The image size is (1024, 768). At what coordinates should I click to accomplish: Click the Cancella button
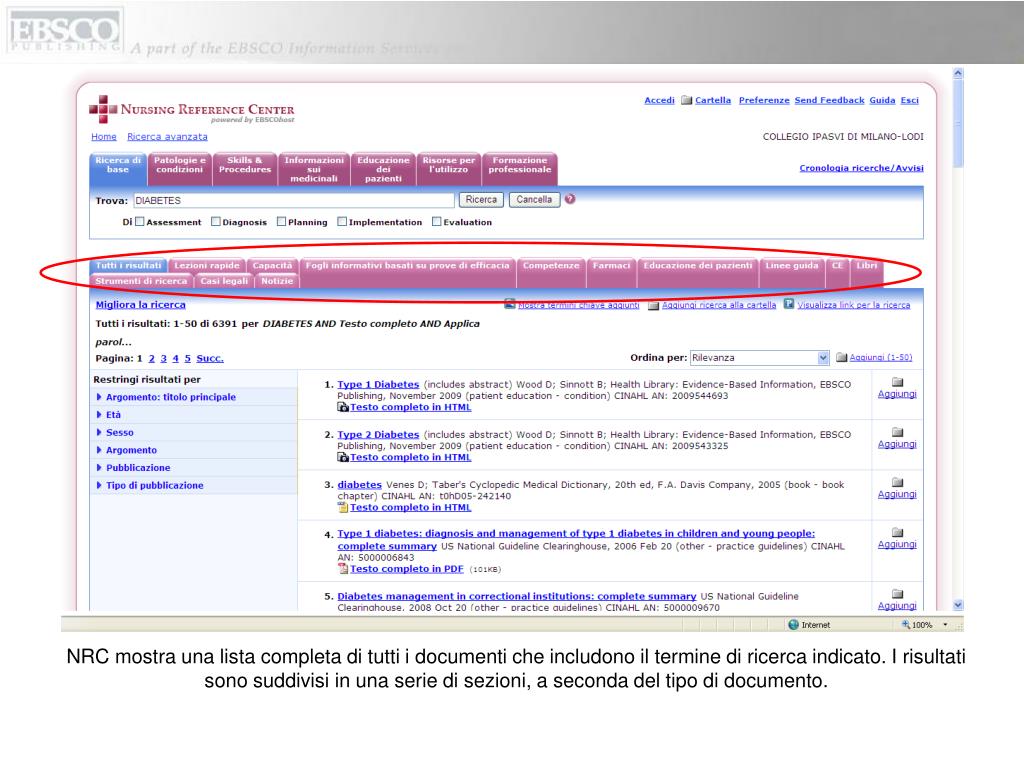(534, 200)
